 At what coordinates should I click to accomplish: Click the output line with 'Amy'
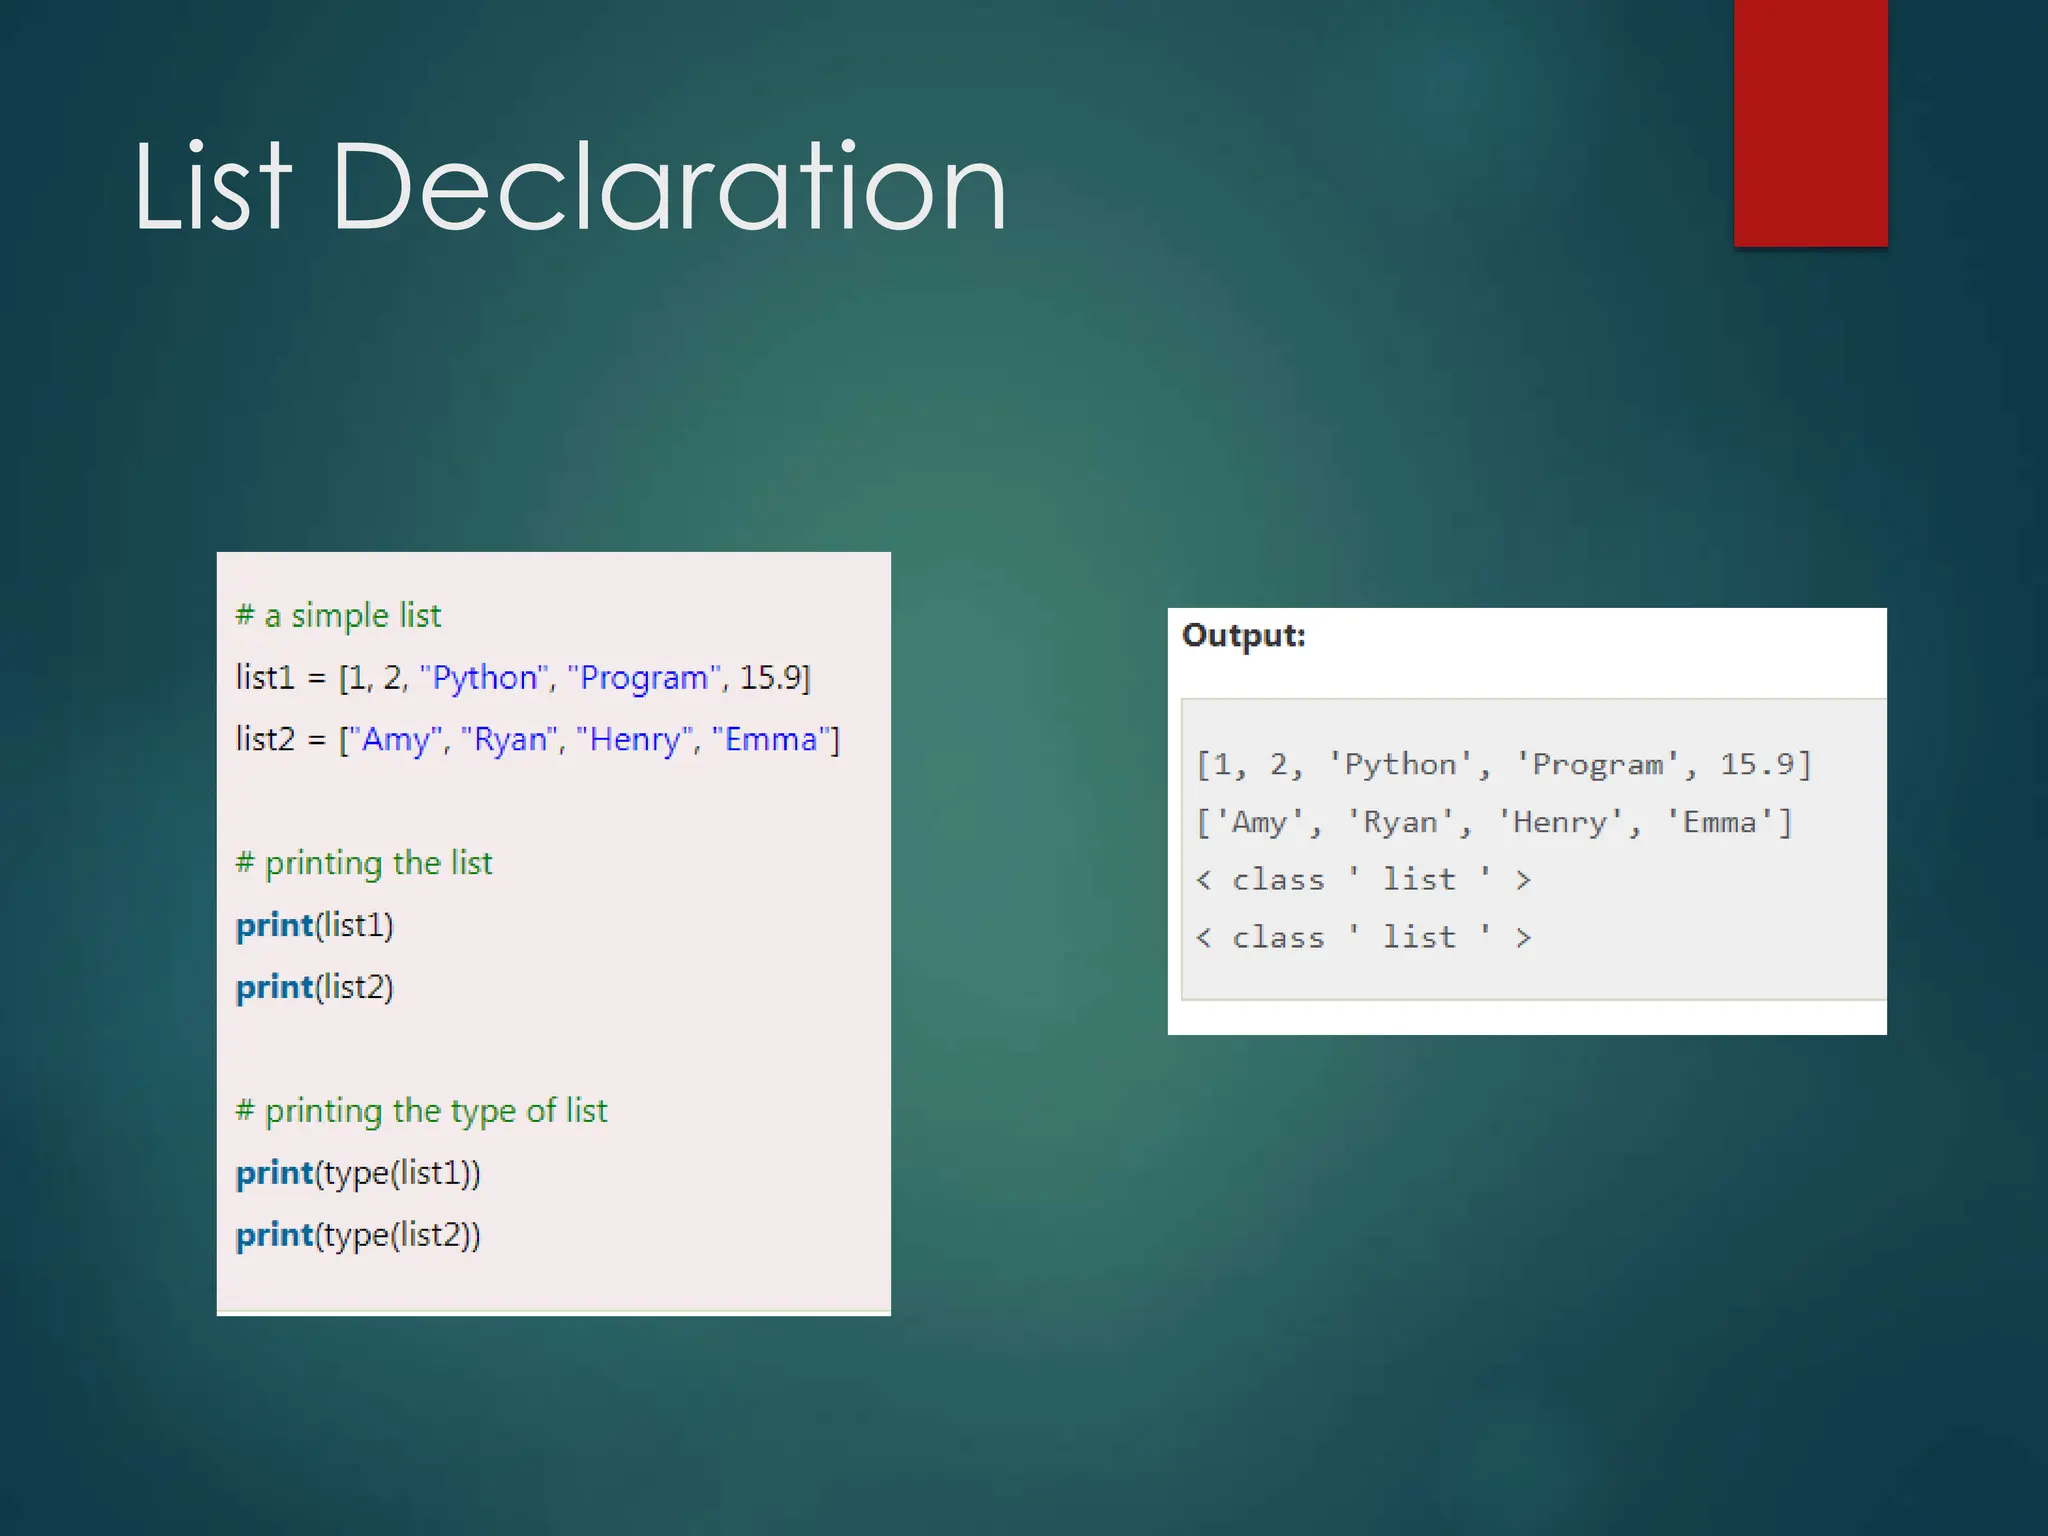click(x=1494, y=823)
